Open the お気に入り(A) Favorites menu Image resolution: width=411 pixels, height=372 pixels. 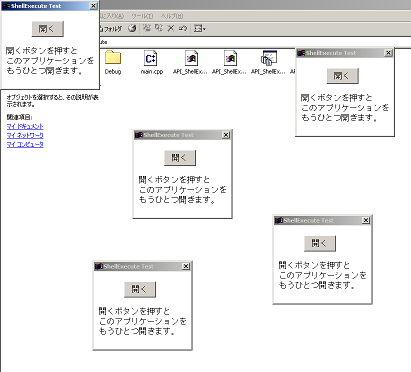[112, 16]
